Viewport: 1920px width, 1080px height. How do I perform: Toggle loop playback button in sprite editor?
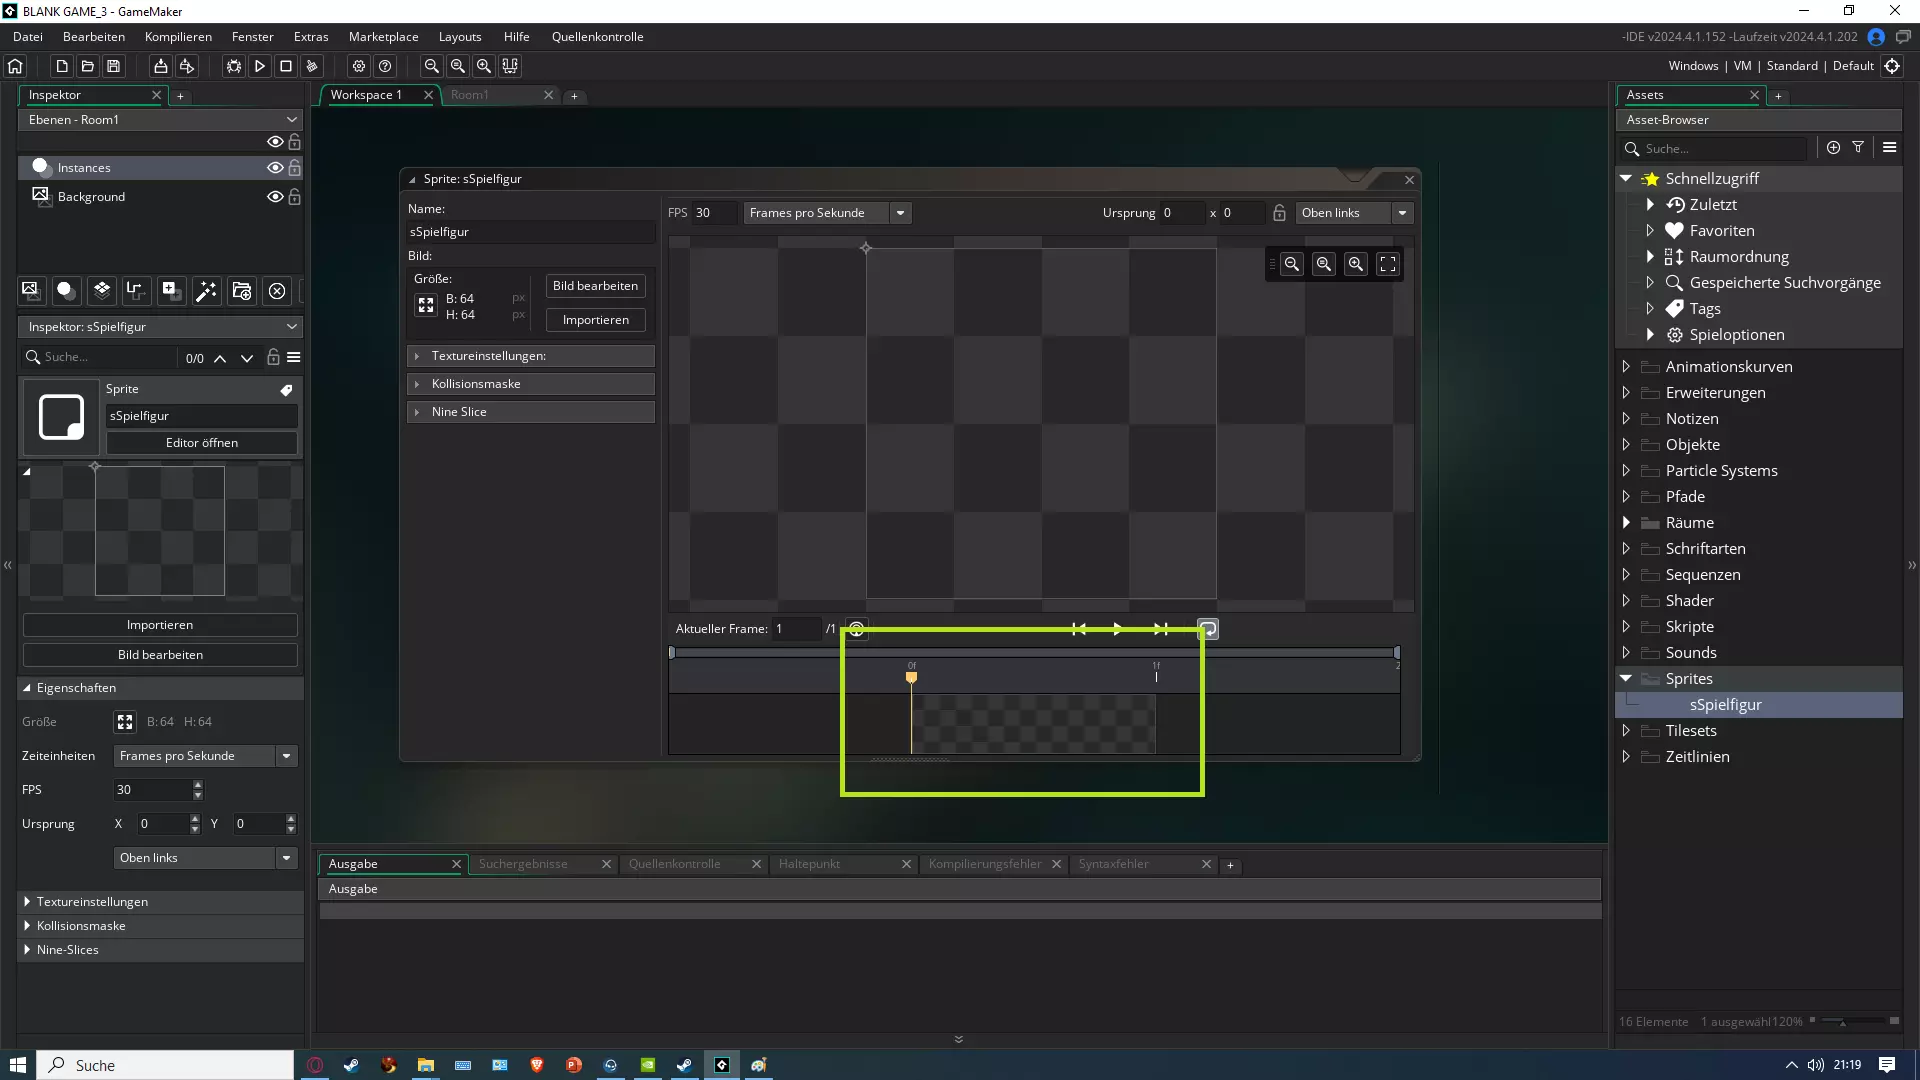[1208, 629]
